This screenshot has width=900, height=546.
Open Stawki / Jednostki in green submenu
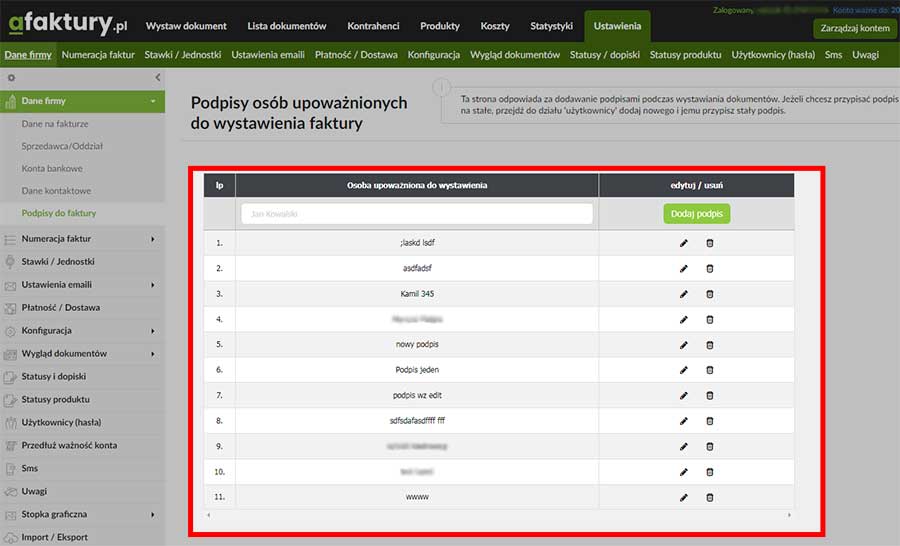coord(183,55)
